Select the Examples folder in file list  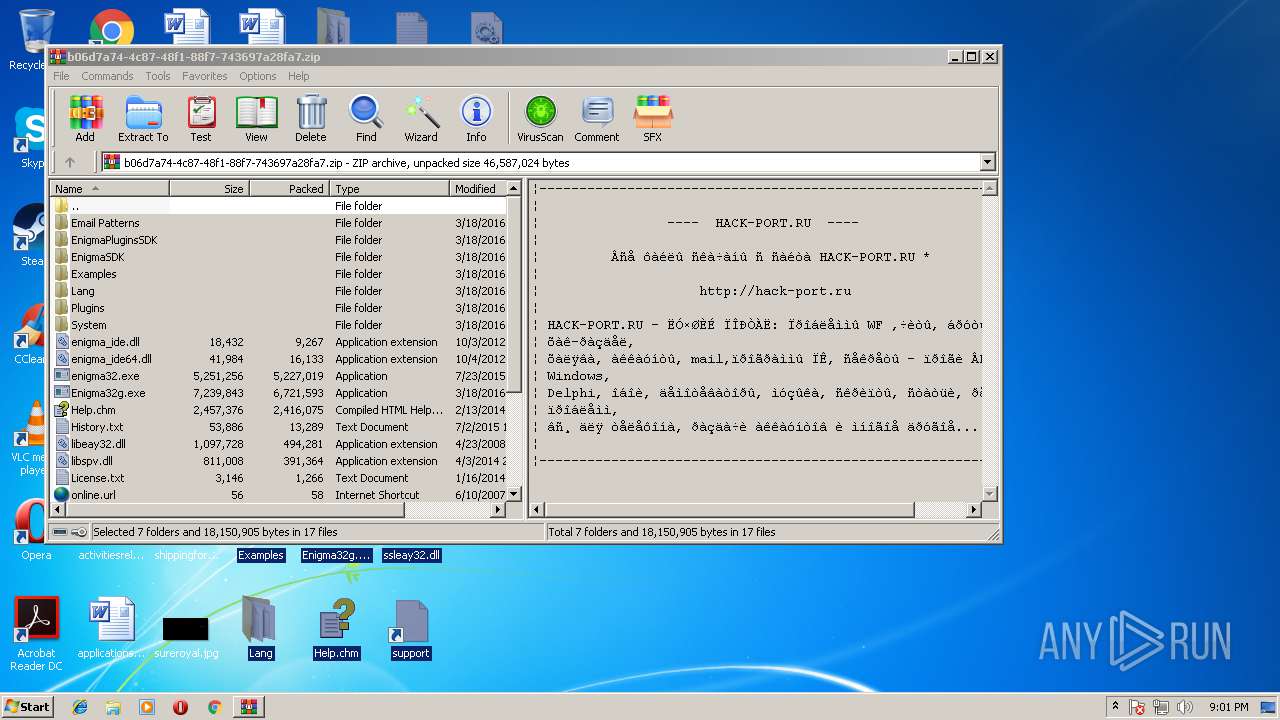click(280, 274)
